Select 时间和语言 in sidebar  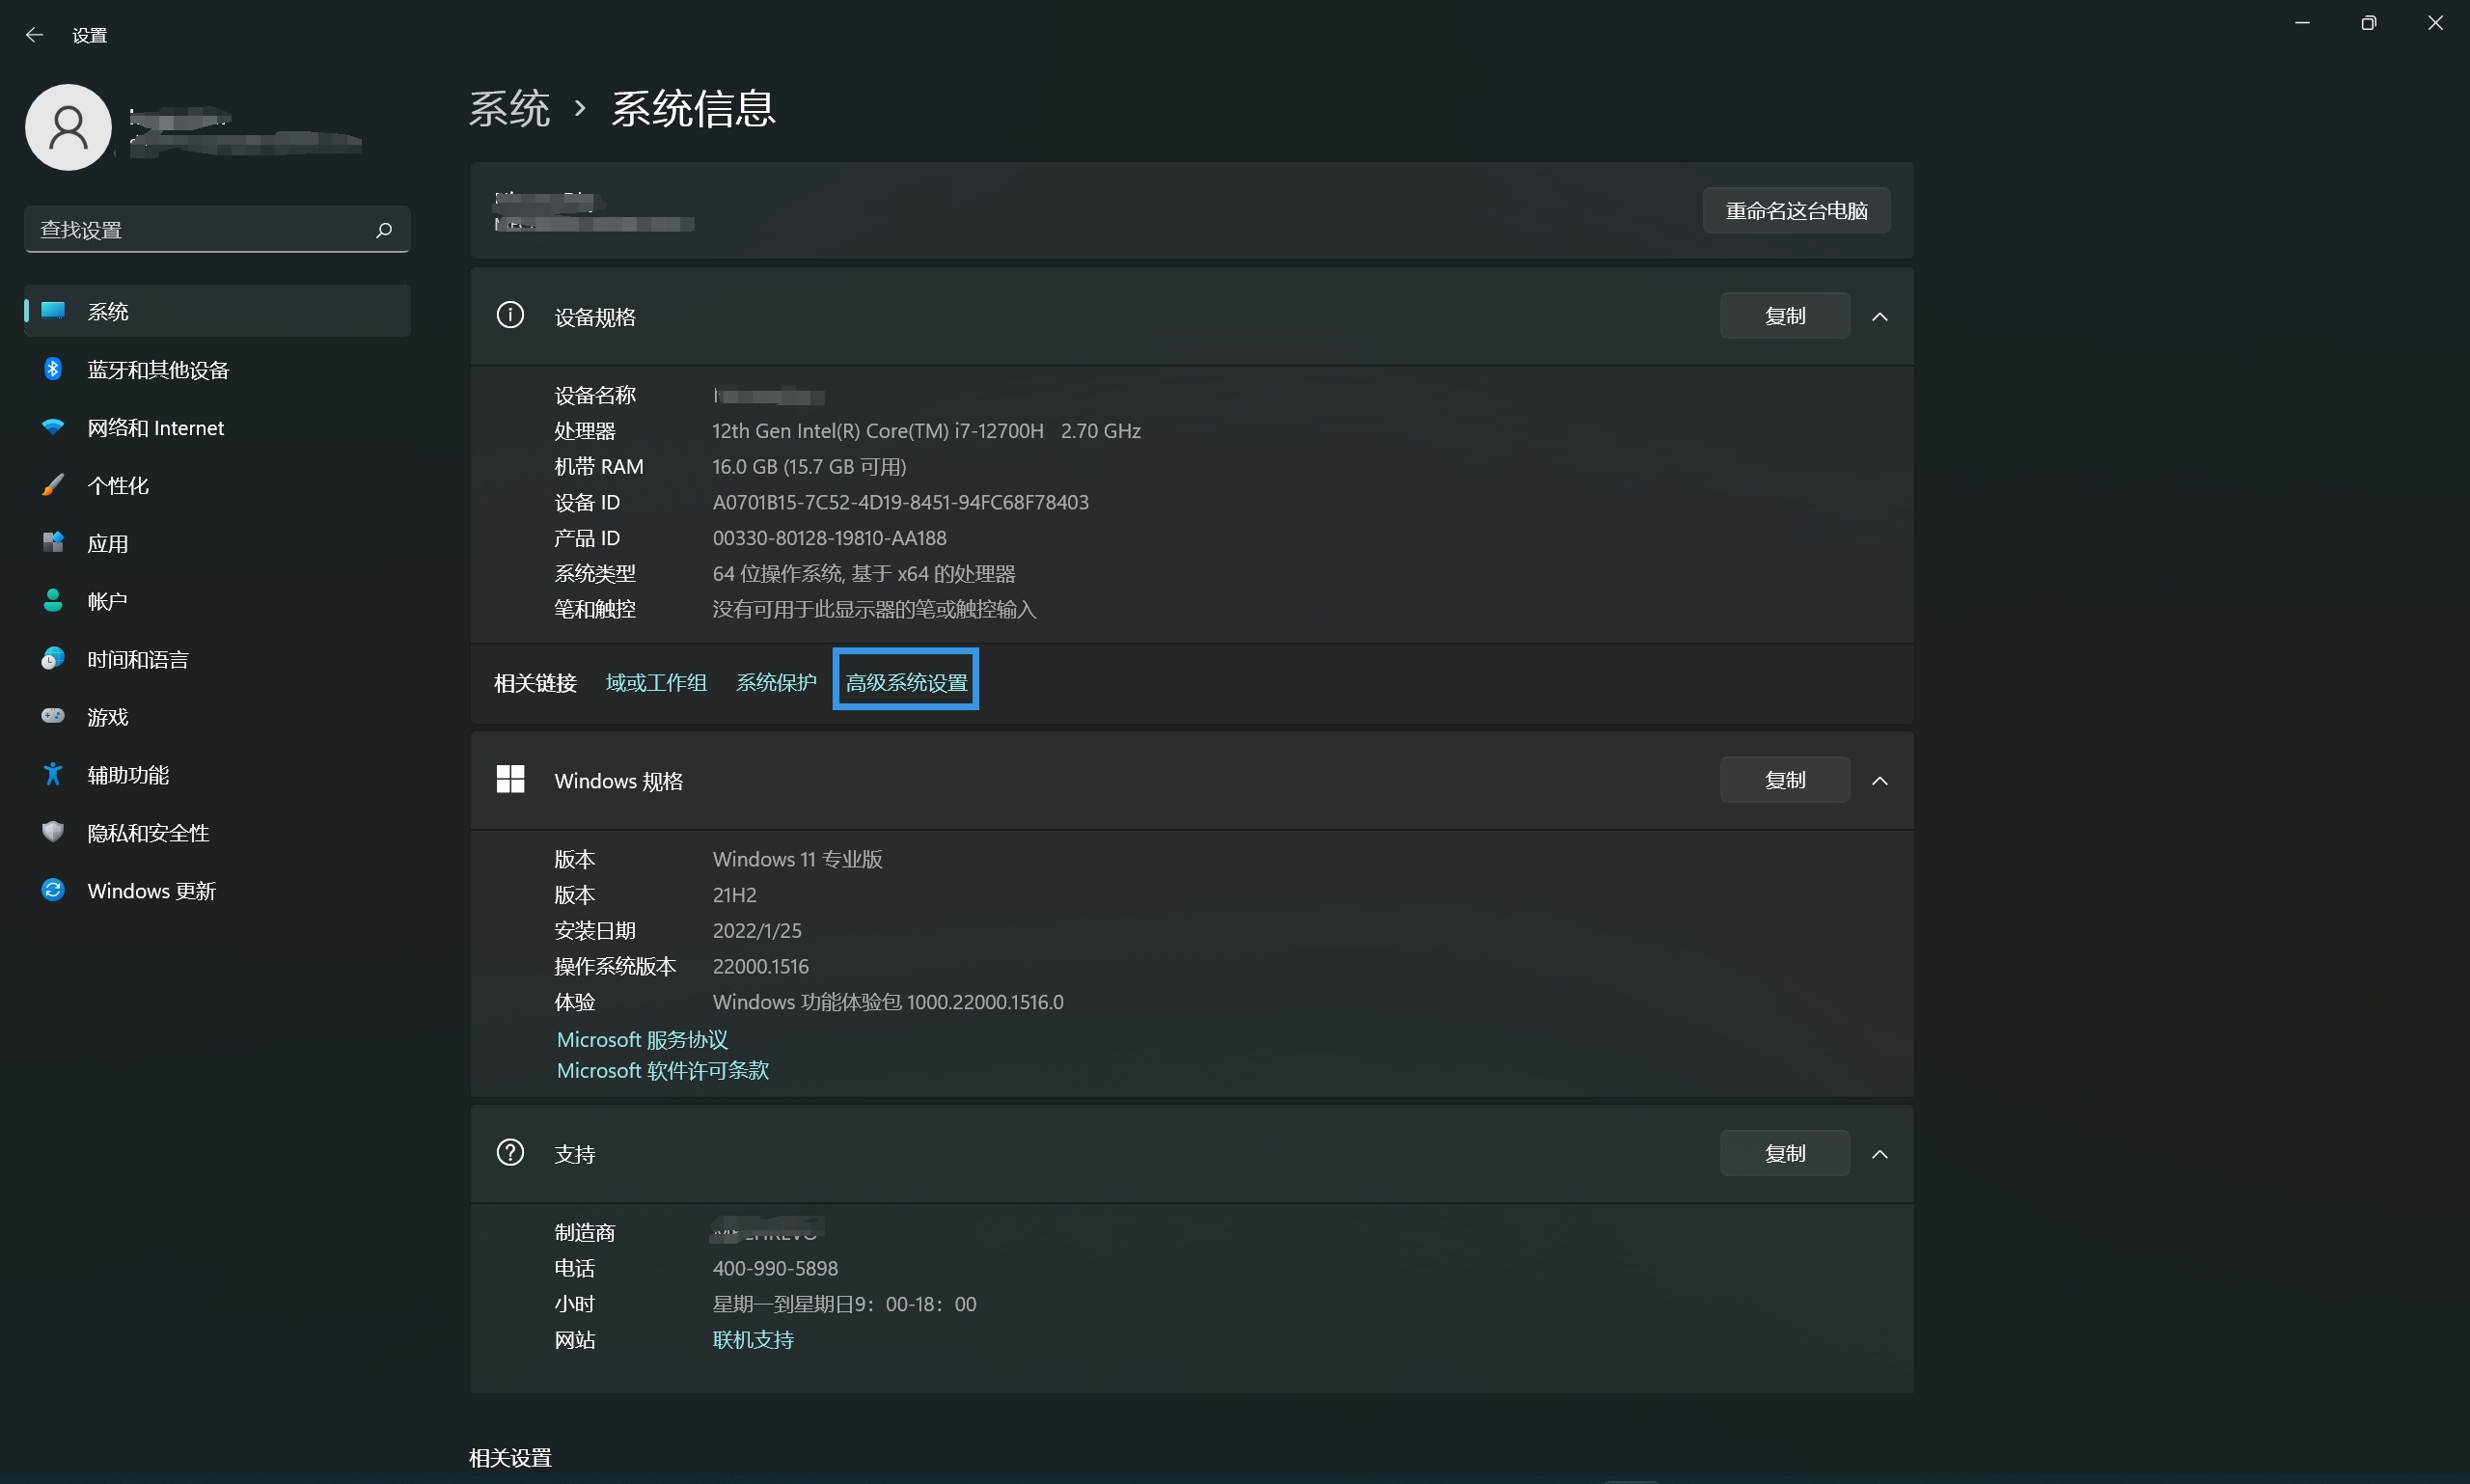tap(138, 660)
